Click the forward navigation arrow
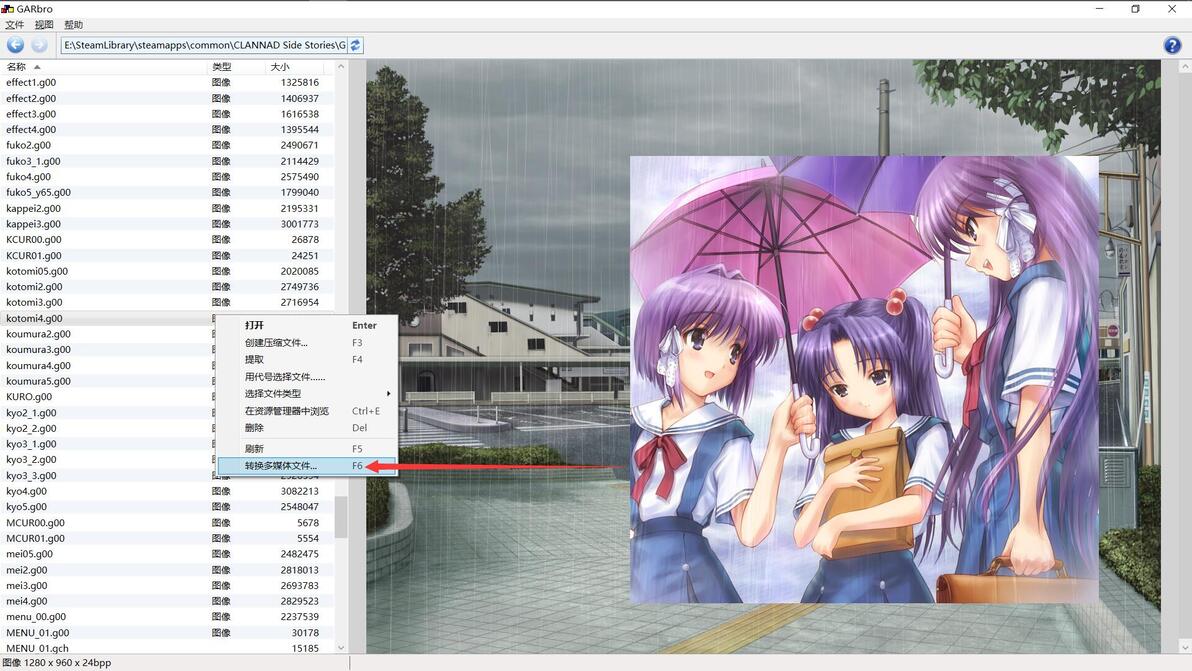 click(x=40, y=45)
